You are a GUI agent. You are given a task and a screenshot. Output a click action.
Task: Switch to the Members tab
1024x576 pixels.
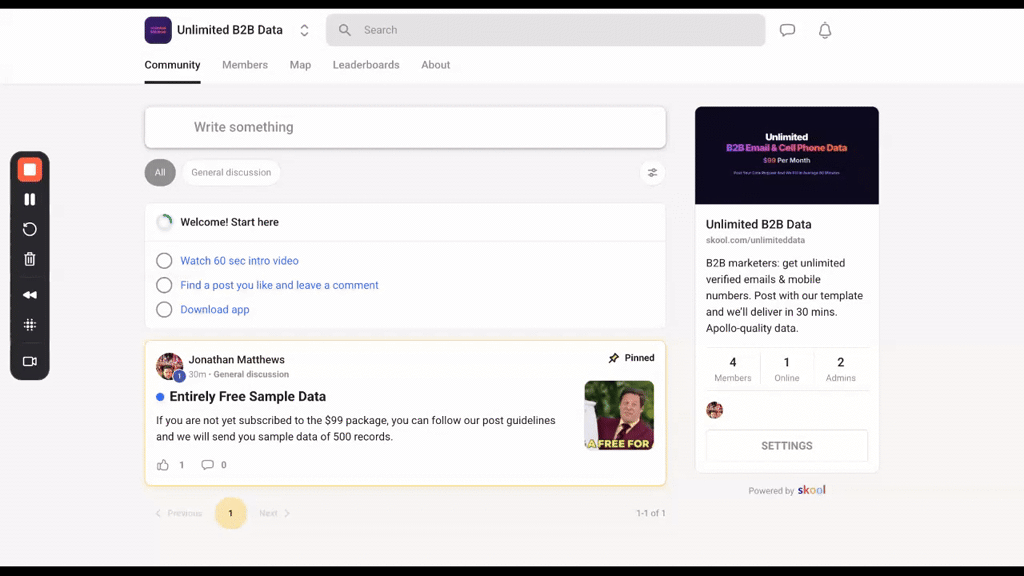(x=245, y=65)
